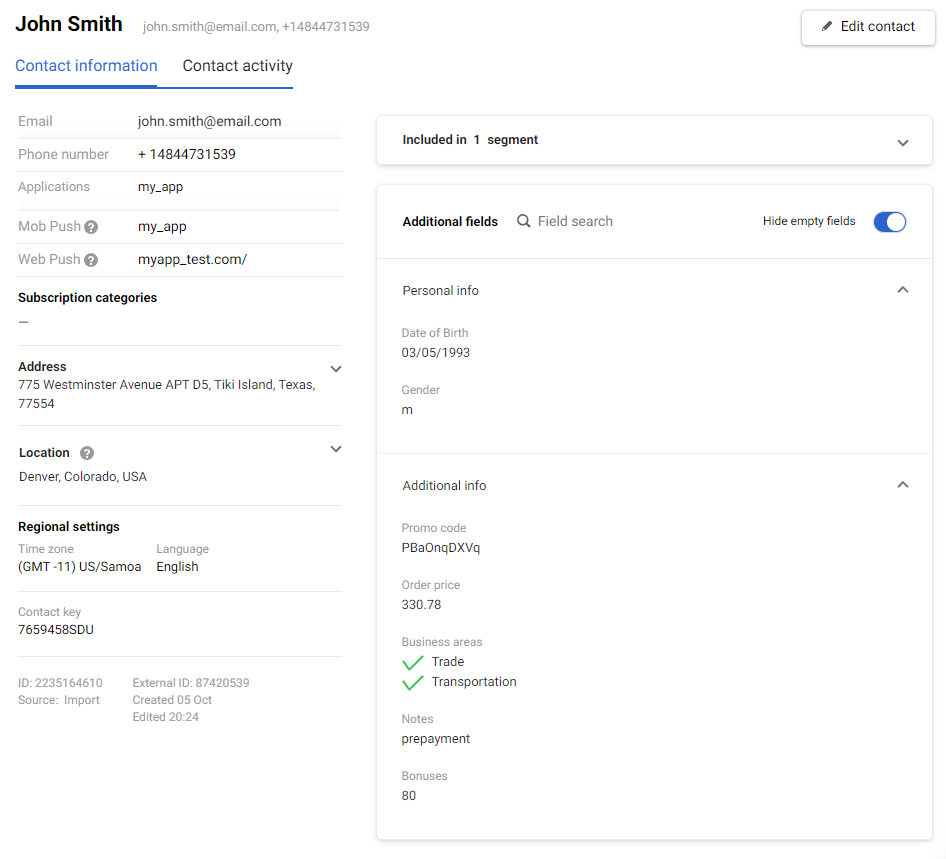Click the Additional fields heading
Image resolution: width=946 pixels, height=859 pixels.
(450, 222)
